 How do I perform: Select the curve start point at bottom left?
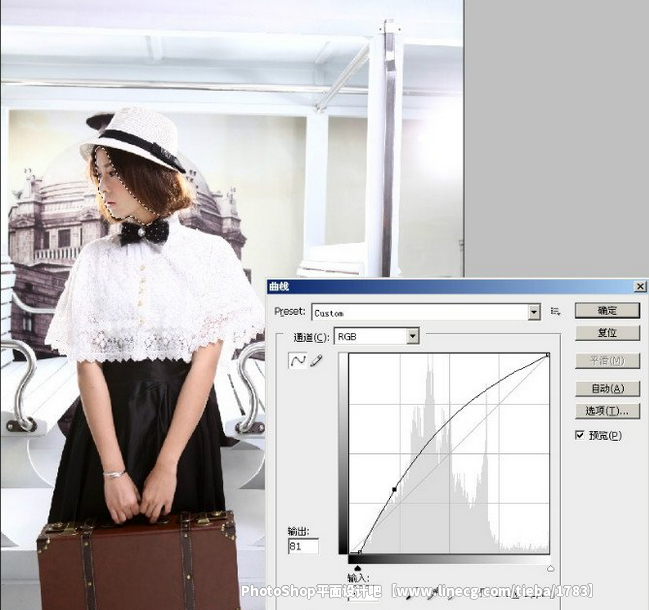360,552
